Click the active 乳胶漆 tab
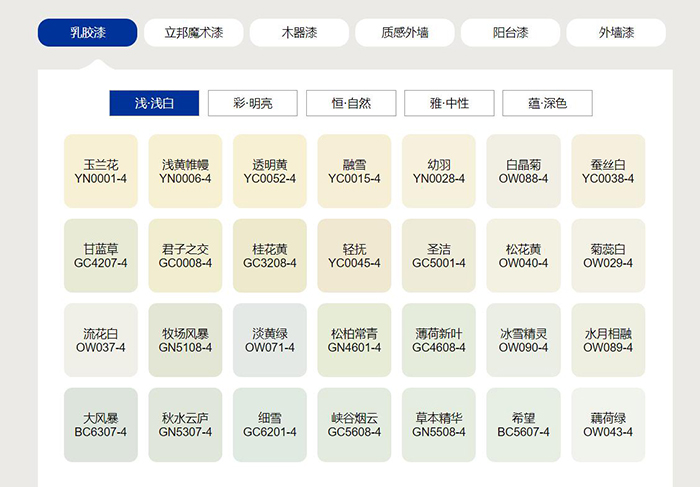Viewport: 700px width, 487px height. [x=87, y=33]
